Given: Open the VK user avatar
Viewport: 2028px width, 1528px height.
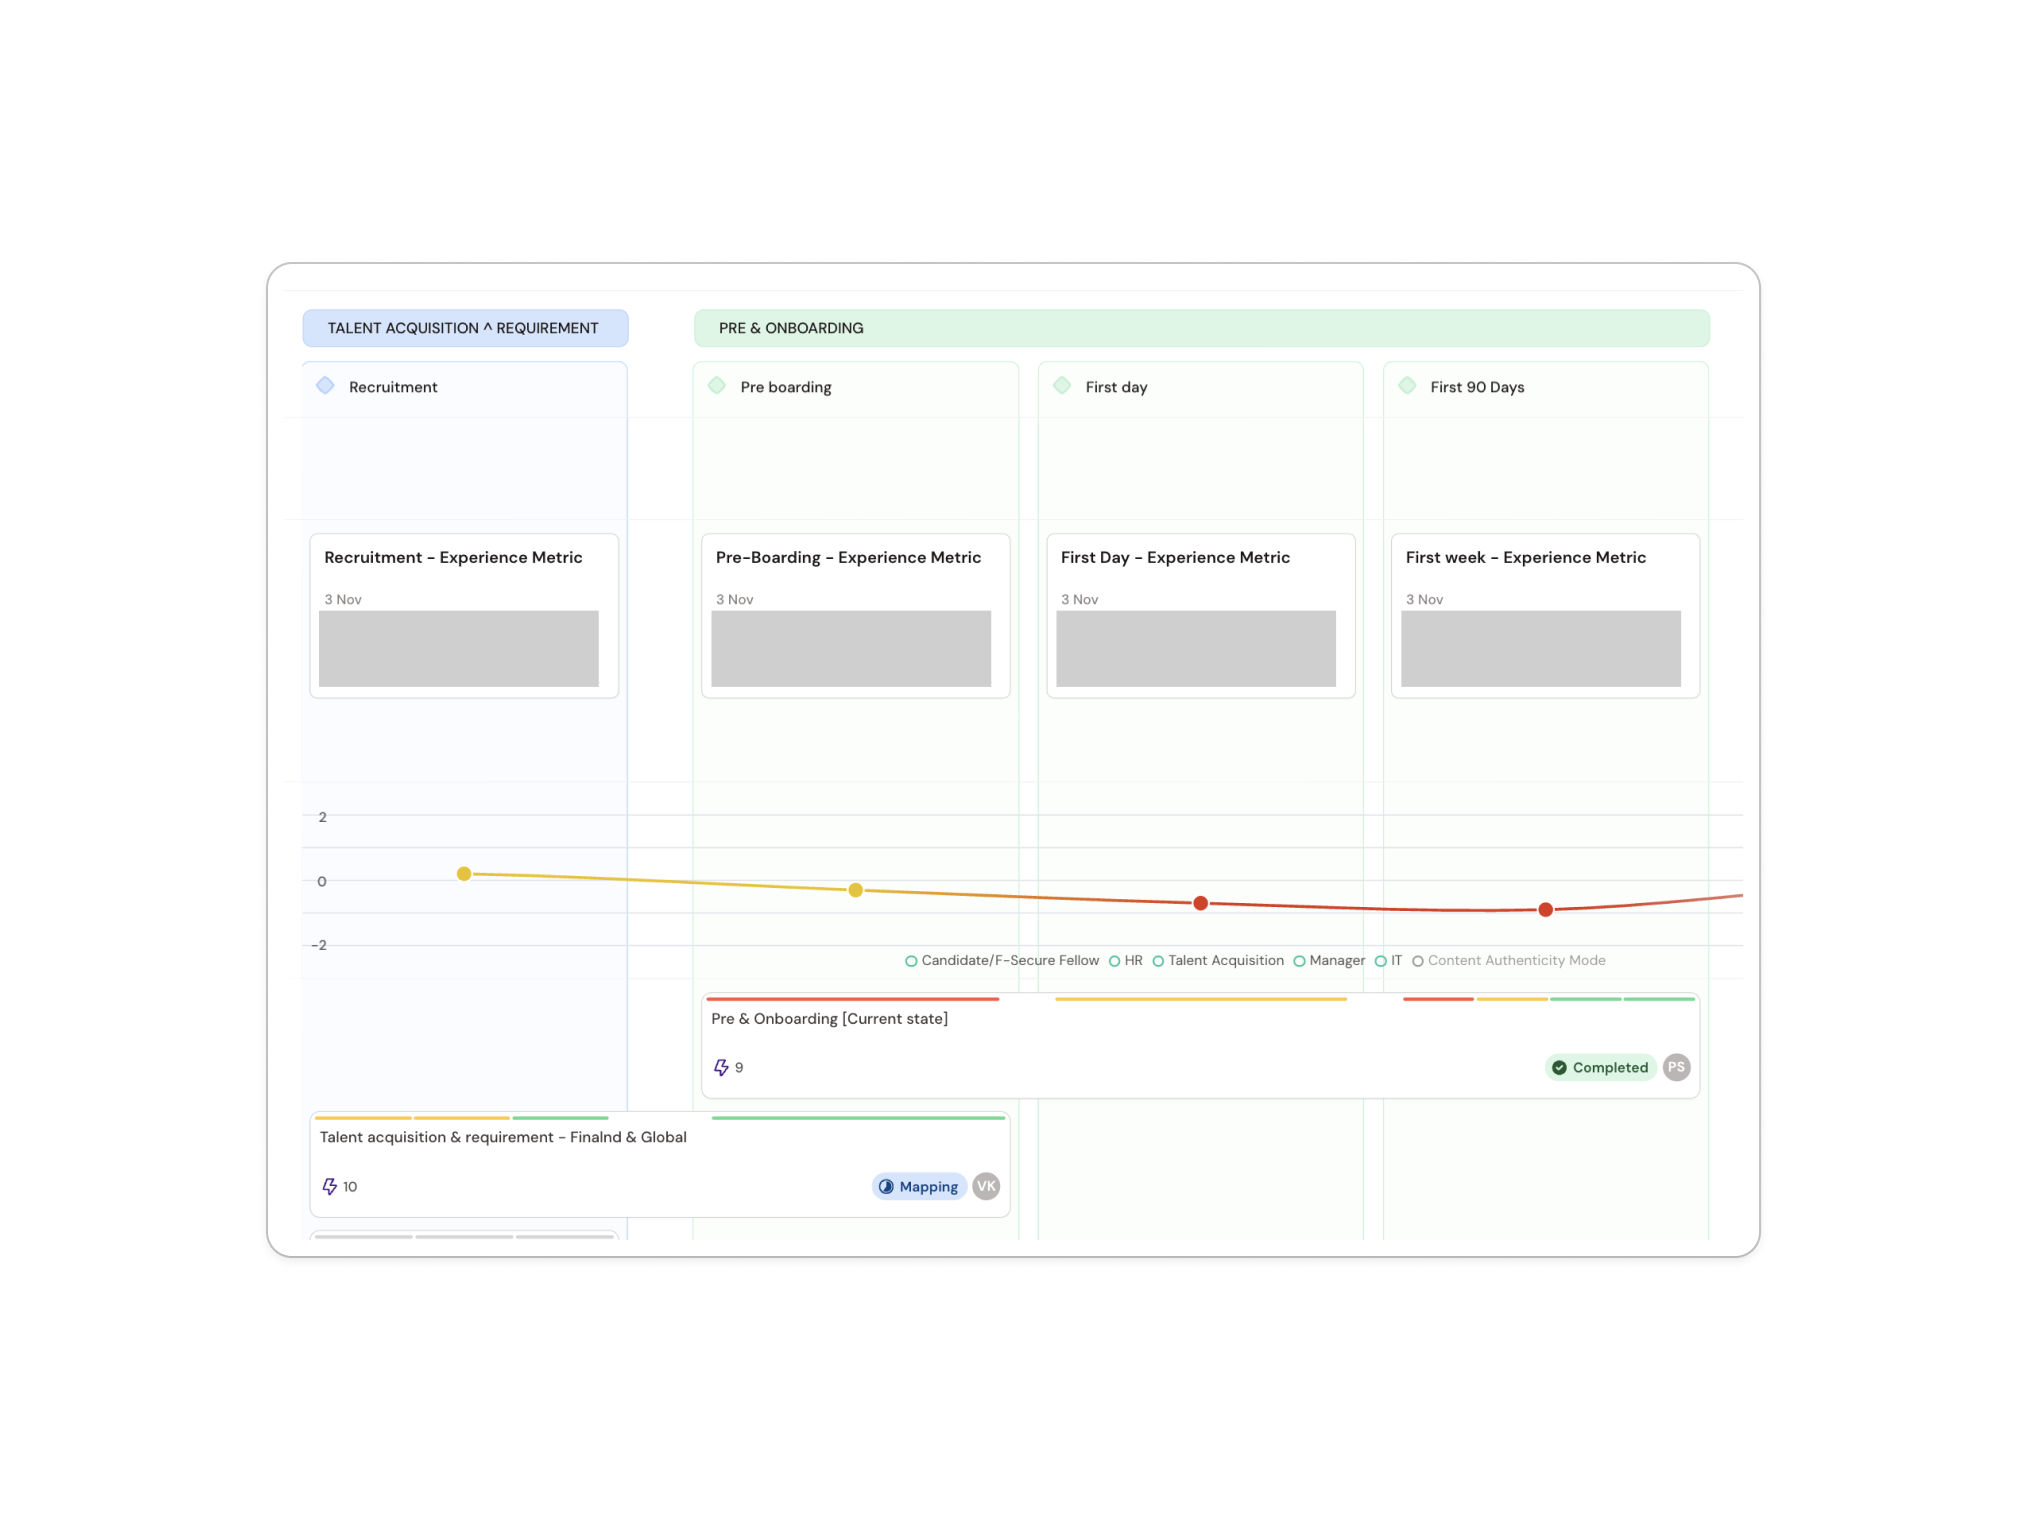Looking at the screenshot, I should click(x=986, y=1186).
